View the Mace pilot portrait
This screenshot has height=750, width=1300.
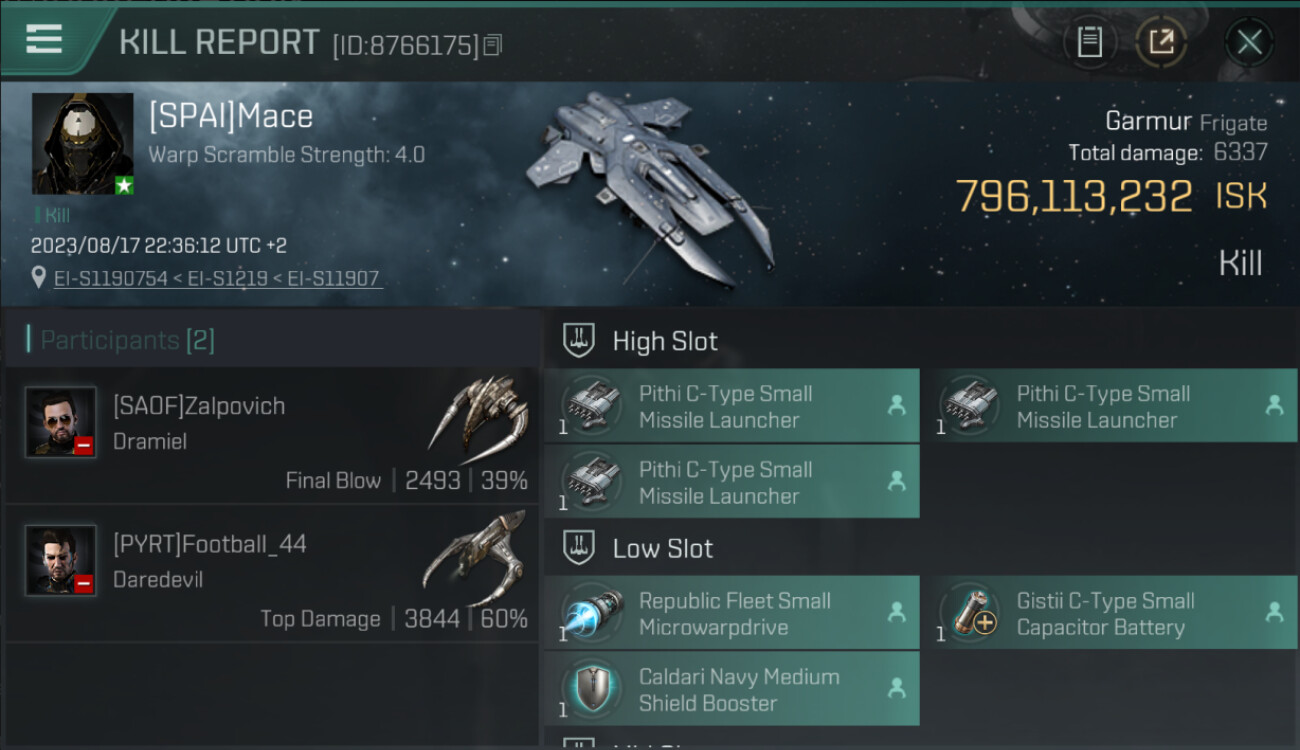click(x=82, y=143)
